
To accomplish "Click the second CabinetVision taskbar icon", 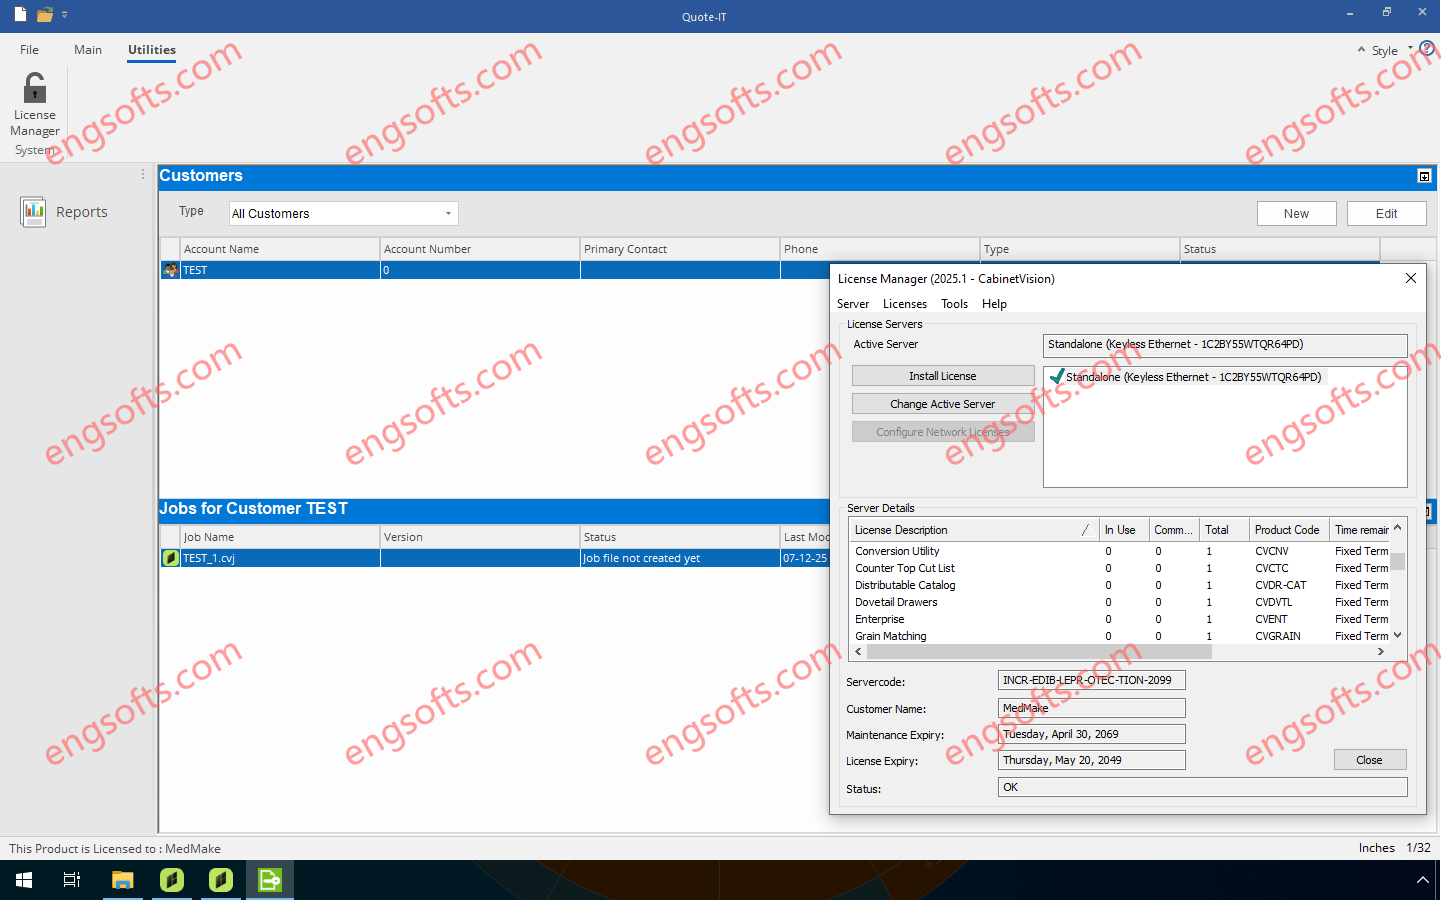I will 221,880.
